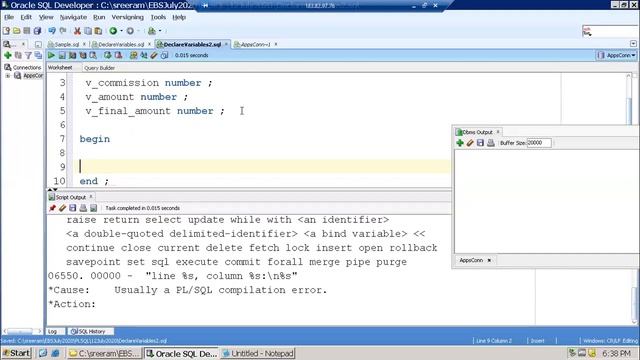
Task: Click the SQL History icon in worksheet toolbar
Action: pyautogui.click(x=164, y=55)
